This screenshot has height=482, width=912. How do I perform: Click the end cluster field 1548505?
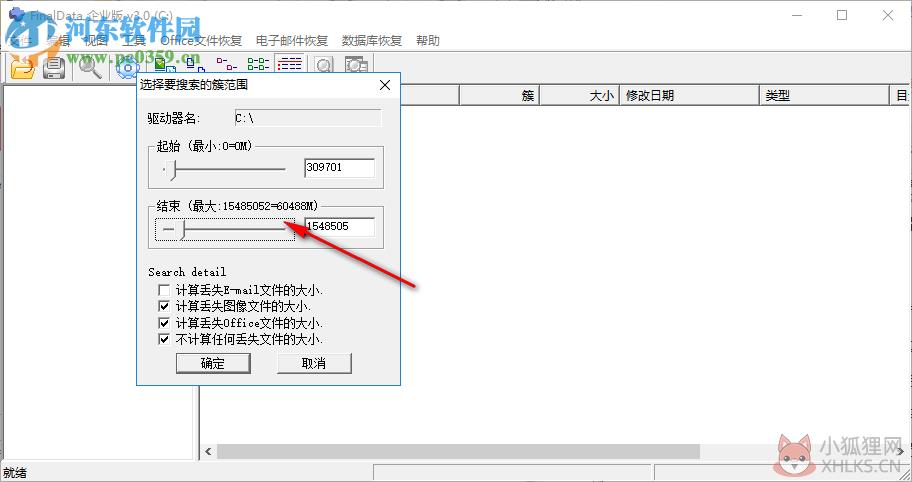(x=340, y=226)
